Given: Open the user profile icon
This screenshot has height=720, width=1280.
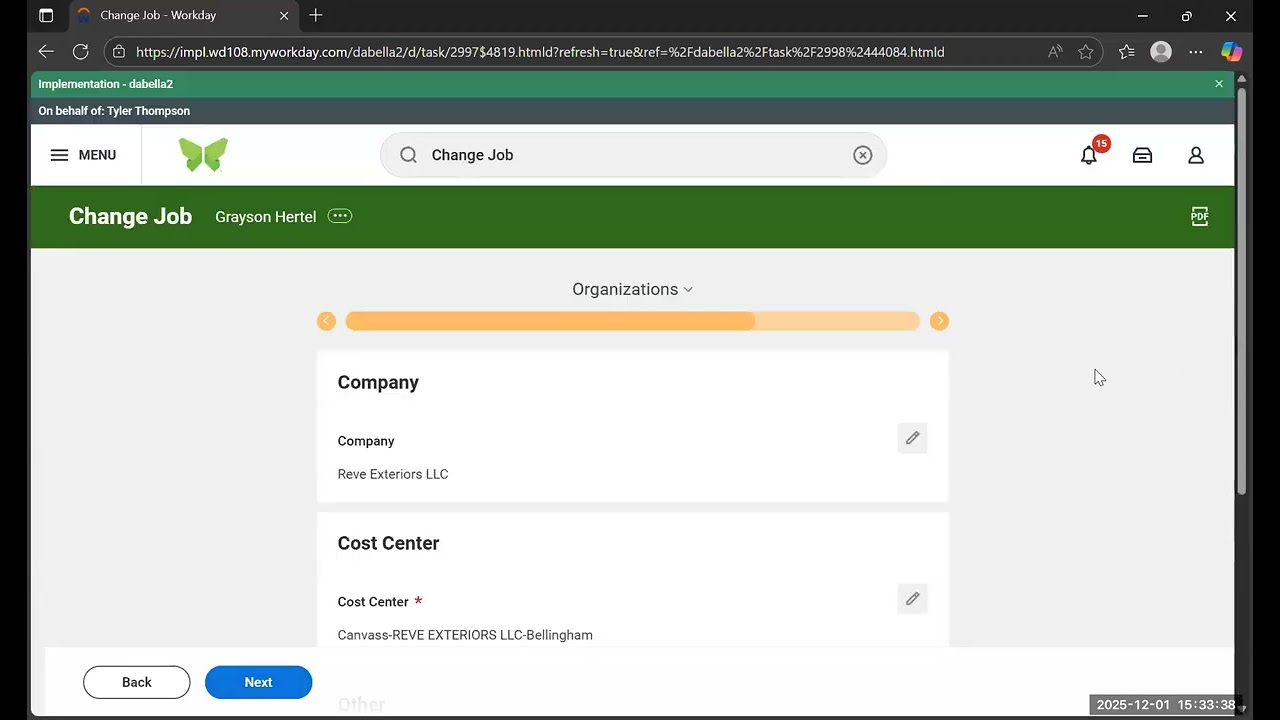Looking at the screenshot, I should 1196,155.
